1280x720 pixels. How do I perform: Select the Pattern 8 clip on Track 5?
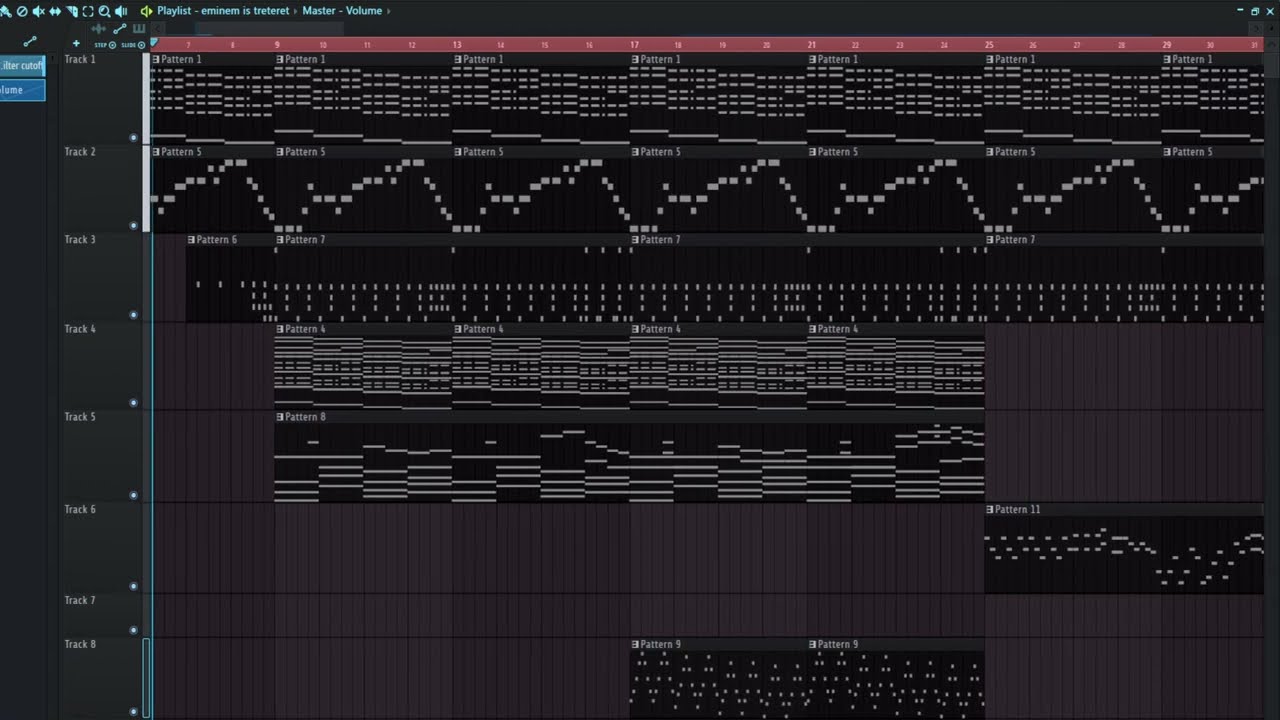(x=630, y=457)
